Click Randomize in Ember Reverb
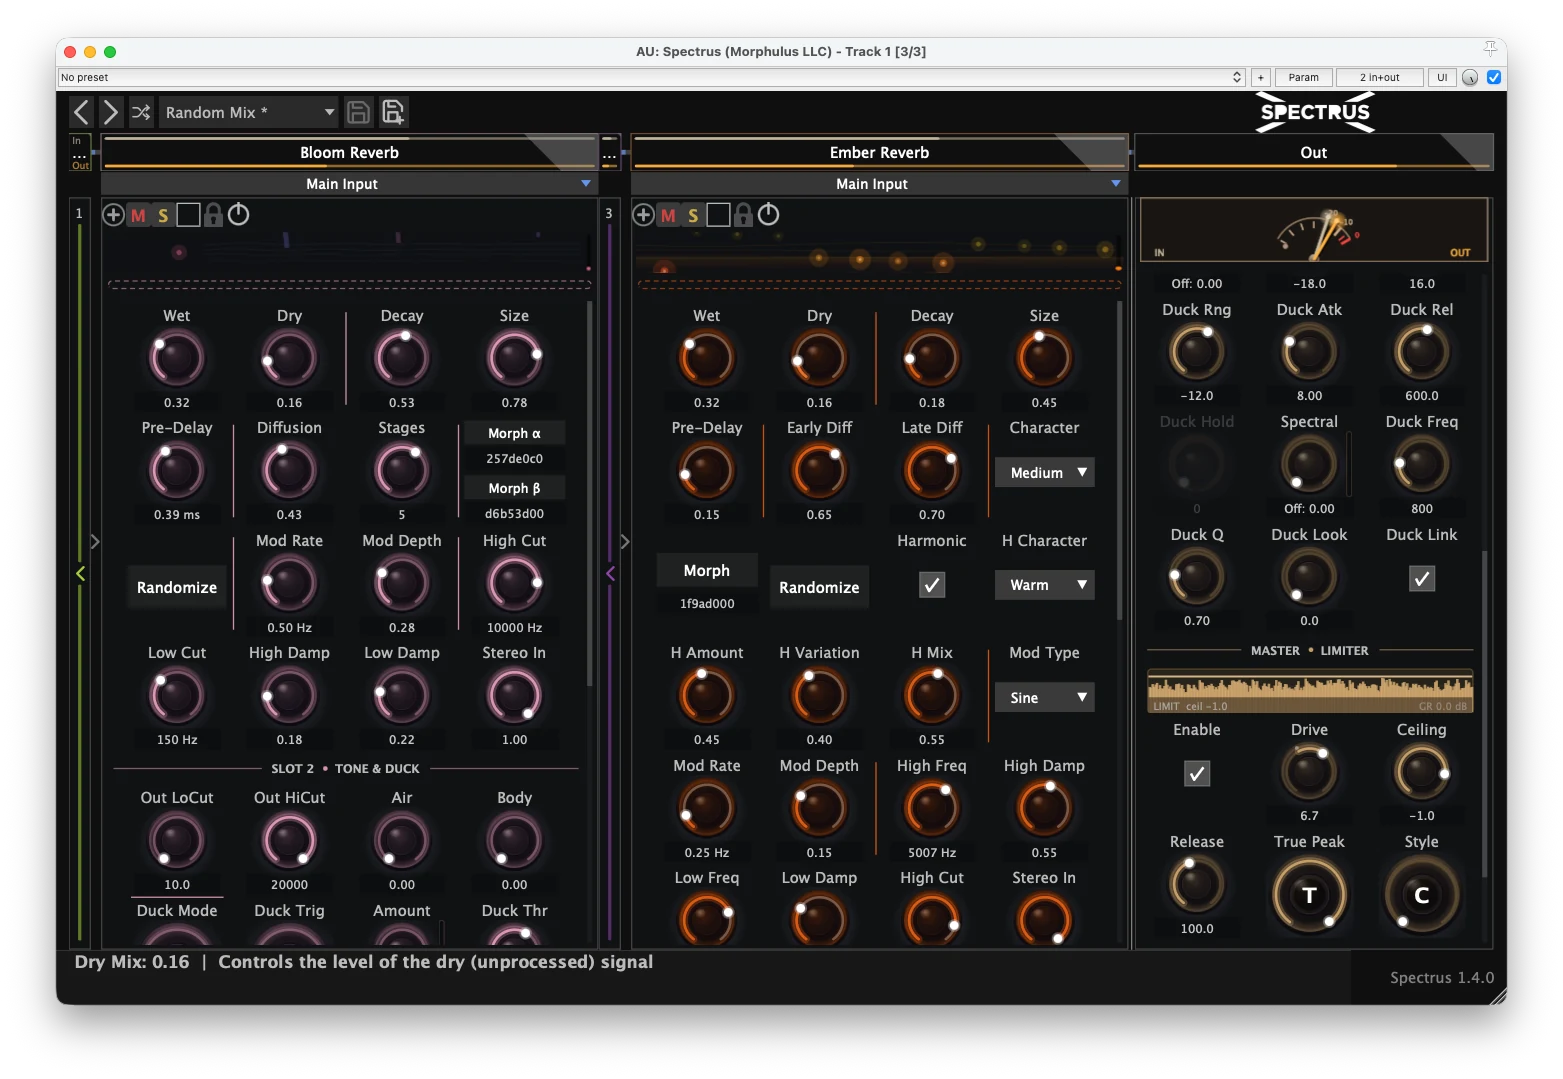Viewport: 1563px width, 1079px height. (819, 587)
